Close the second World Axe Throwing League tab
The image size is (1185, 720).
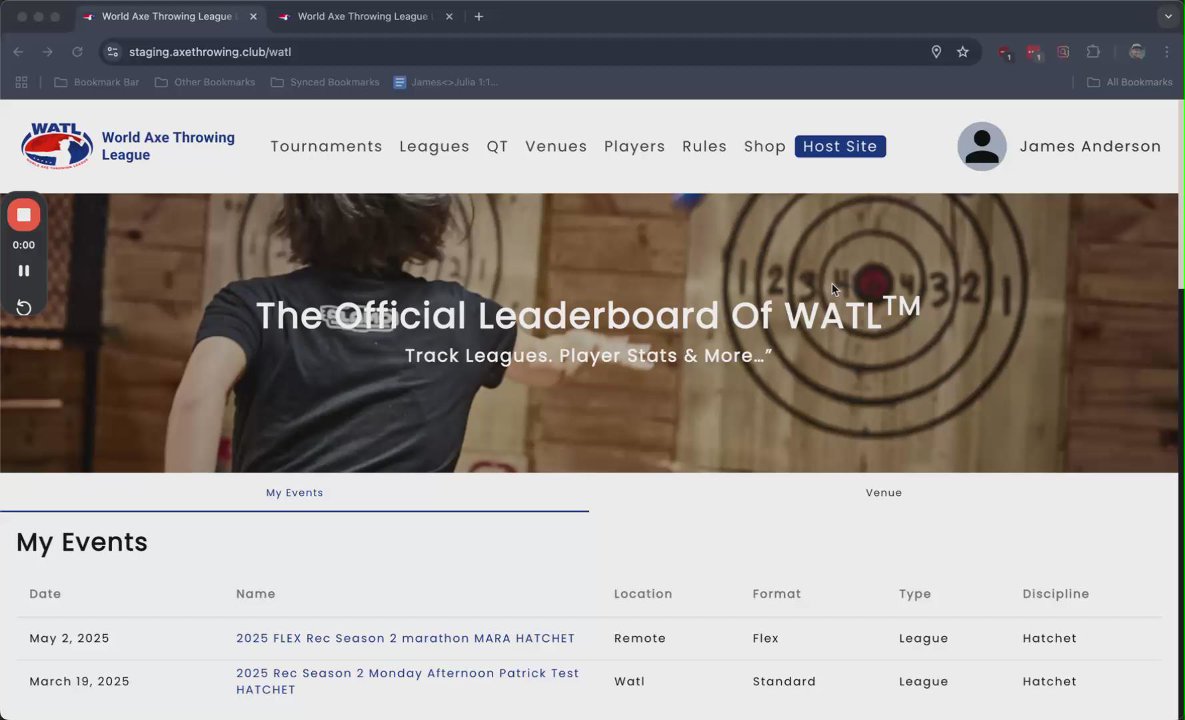[449, 17]
